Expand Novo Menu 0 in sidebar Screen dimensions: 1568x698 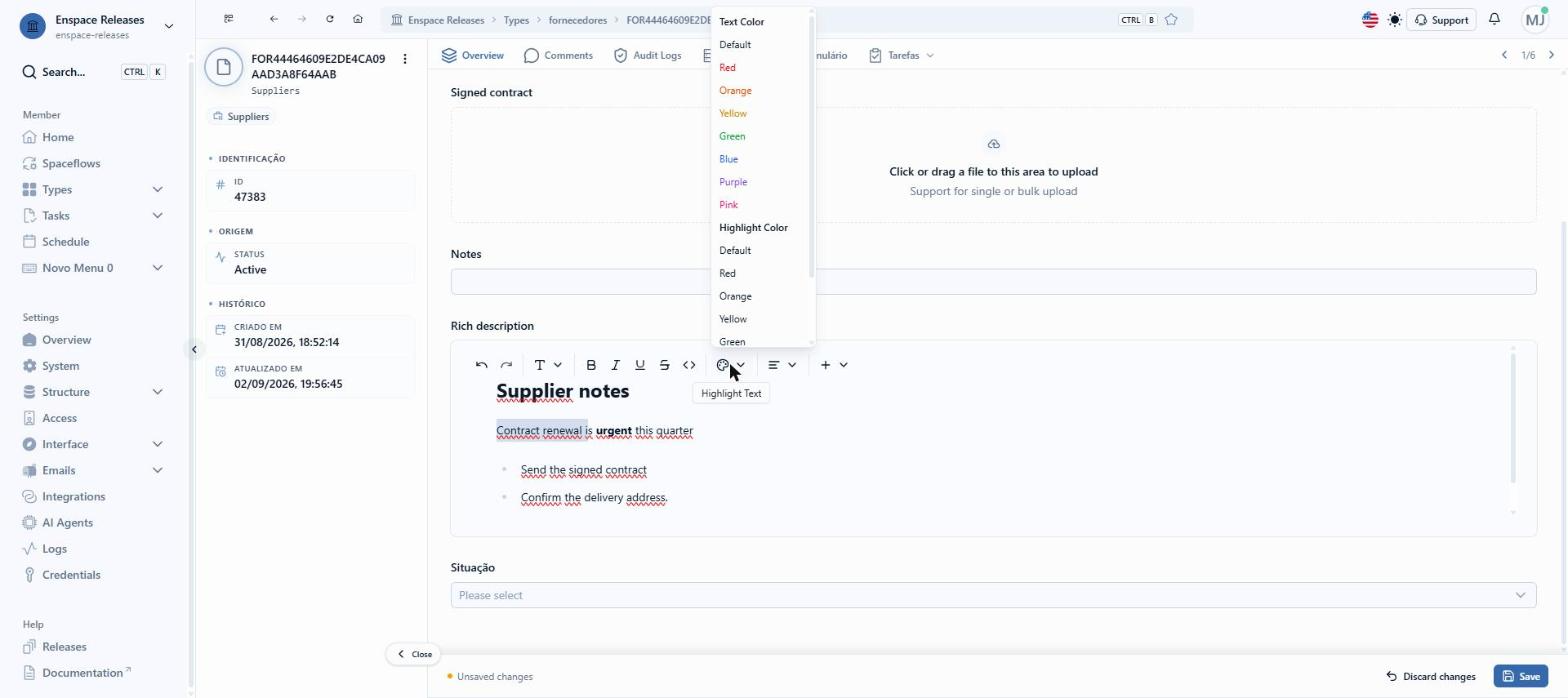pos(93,267)
